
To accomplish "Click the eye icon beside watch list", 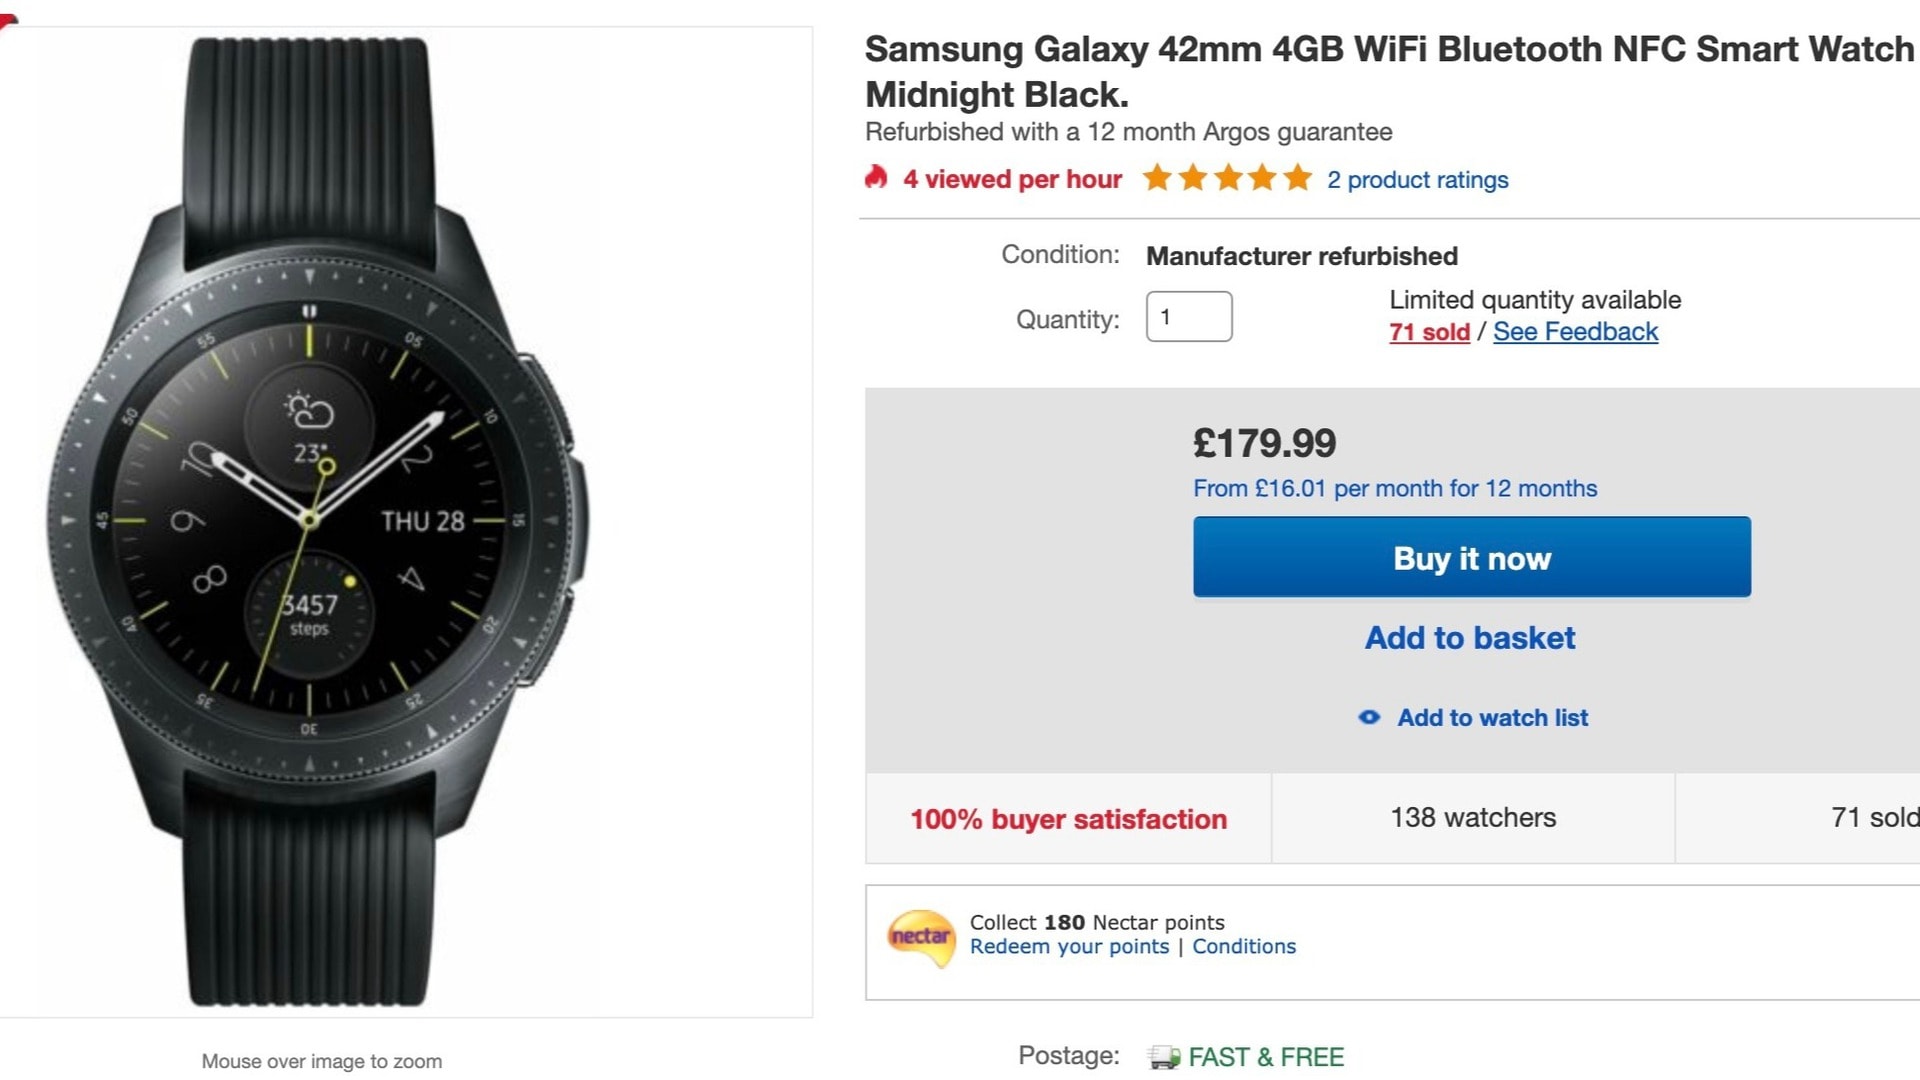I will pyautogui.click(x=1369, y=717).
